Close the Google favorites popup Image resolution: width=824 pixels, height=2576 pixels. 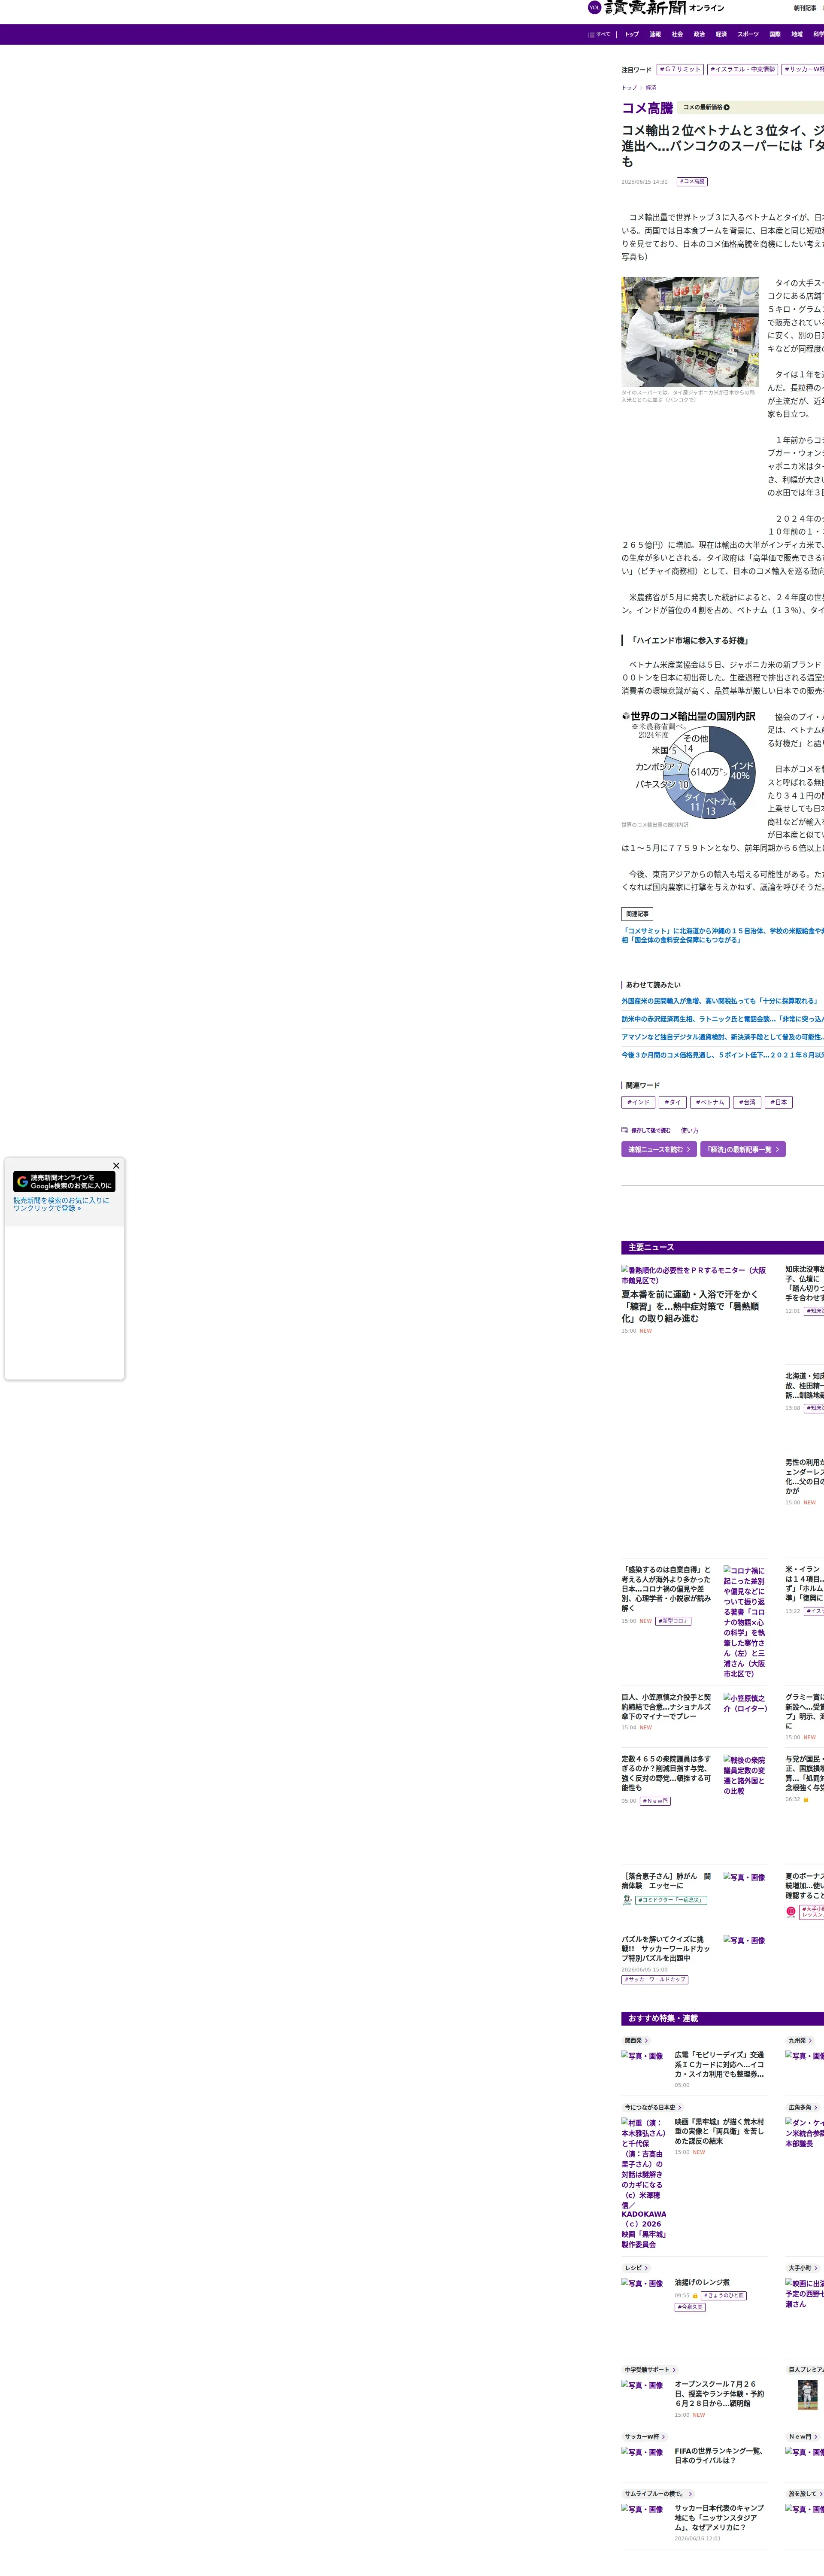pos(116,1165)
